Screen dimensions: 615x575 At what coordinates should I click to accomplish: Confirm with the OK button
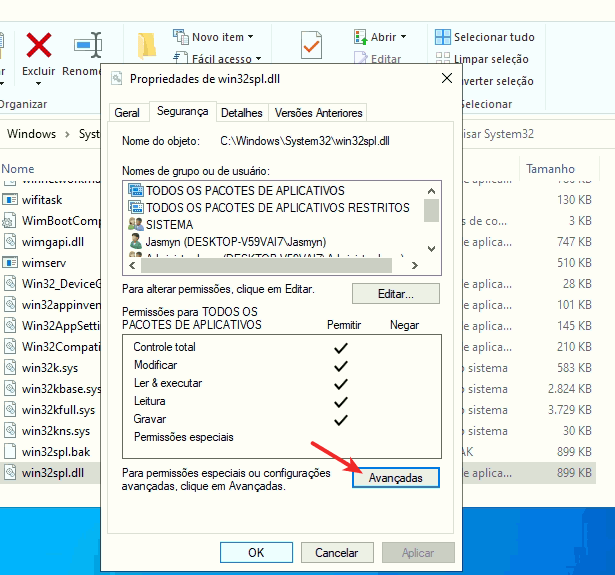[256, 552]
